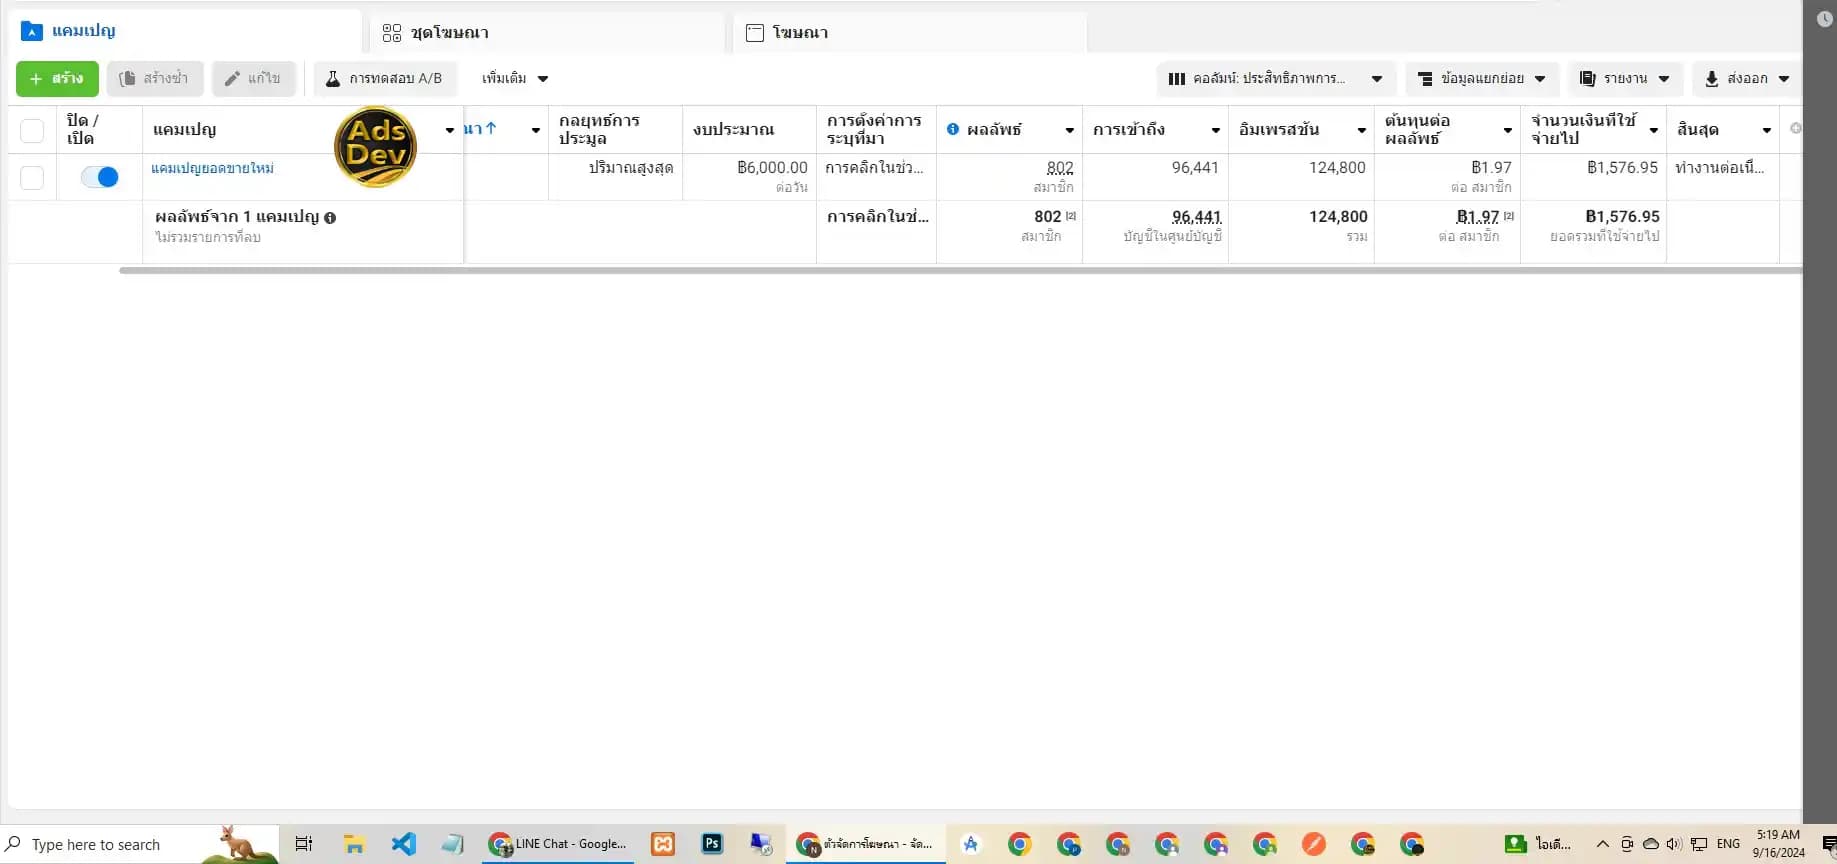This screenshot has height=864, width=1837.
Task: Open File Explorer from the taskbar
Action: coord(354,845)
